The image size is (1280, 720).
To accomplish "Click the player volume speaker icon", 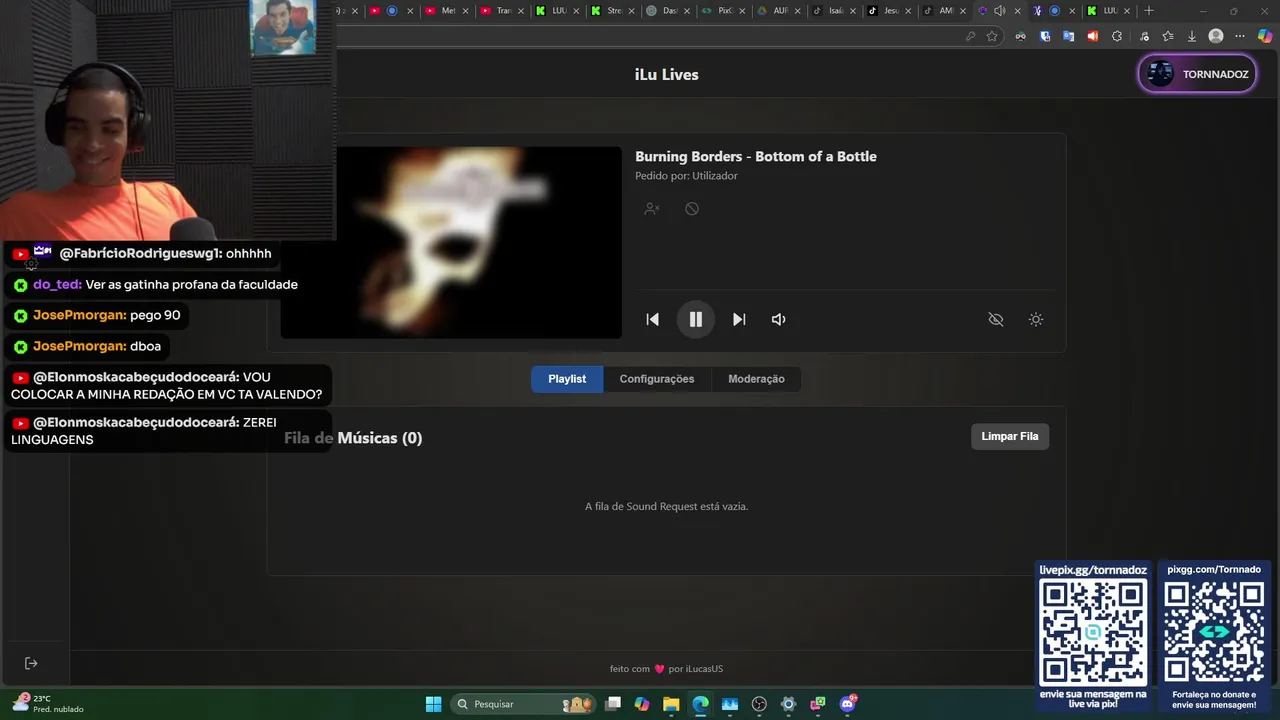I will pyautogui.click(x=778, y=319).
